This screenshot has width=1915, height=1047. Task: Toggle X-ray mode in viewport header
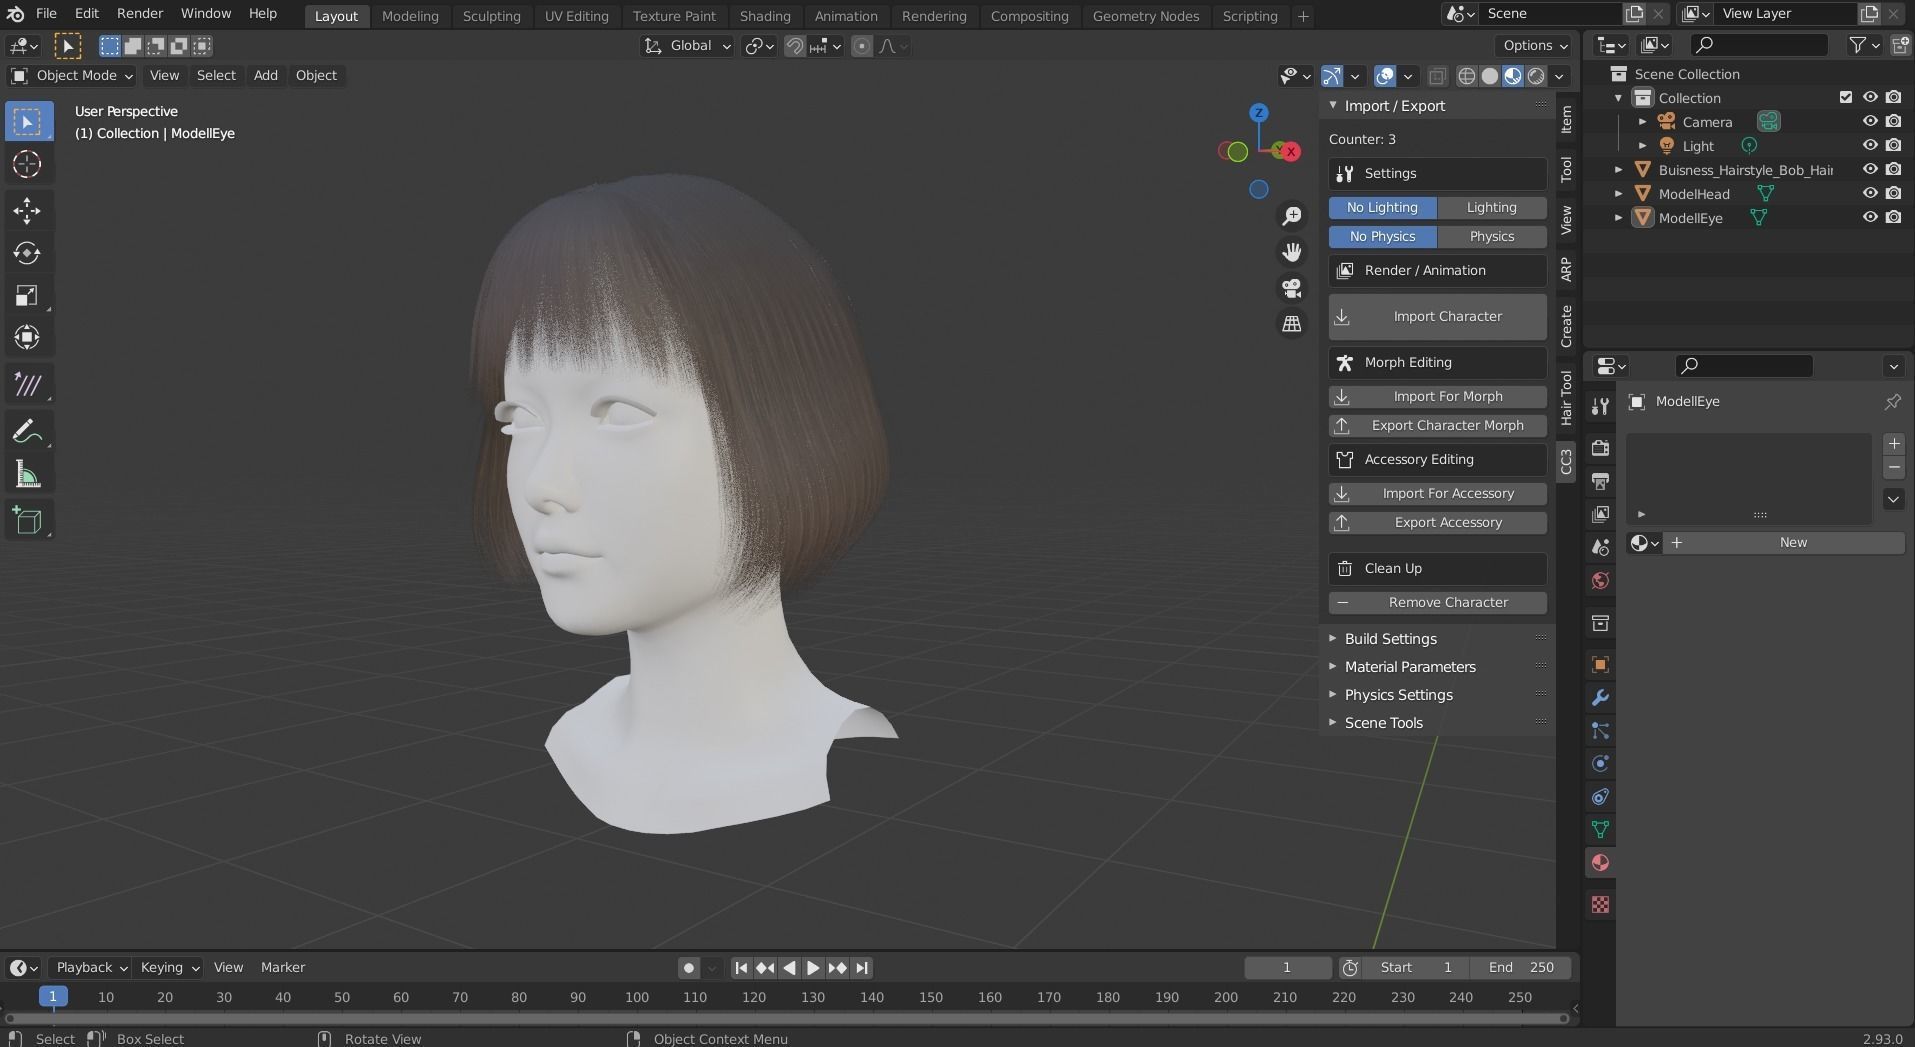[1437, 76]
